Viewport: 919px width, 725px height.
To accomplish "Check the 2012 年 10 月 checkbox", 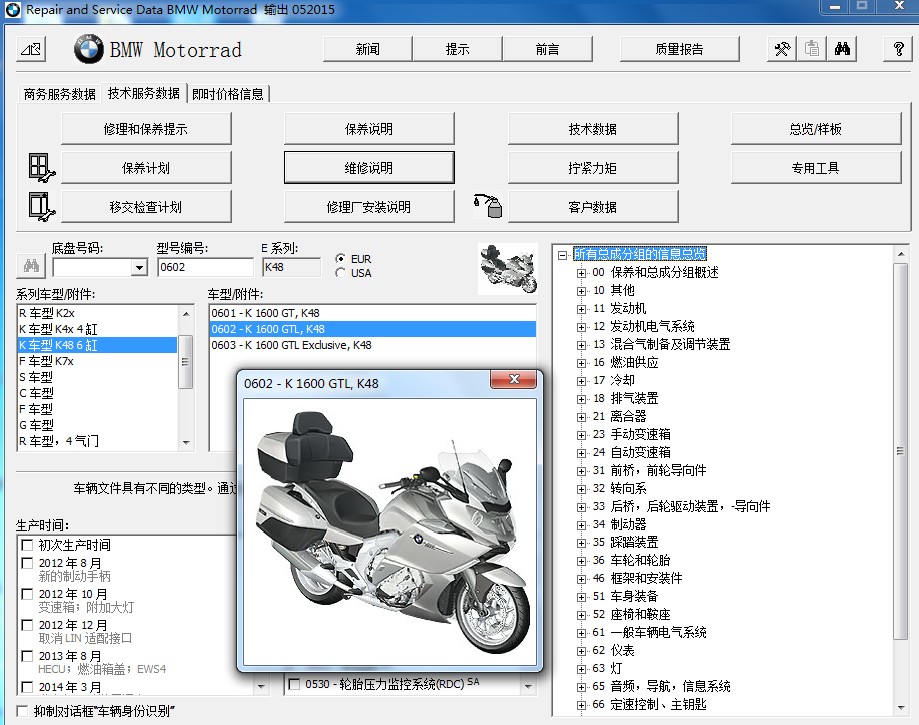I will tap(27, 594).
